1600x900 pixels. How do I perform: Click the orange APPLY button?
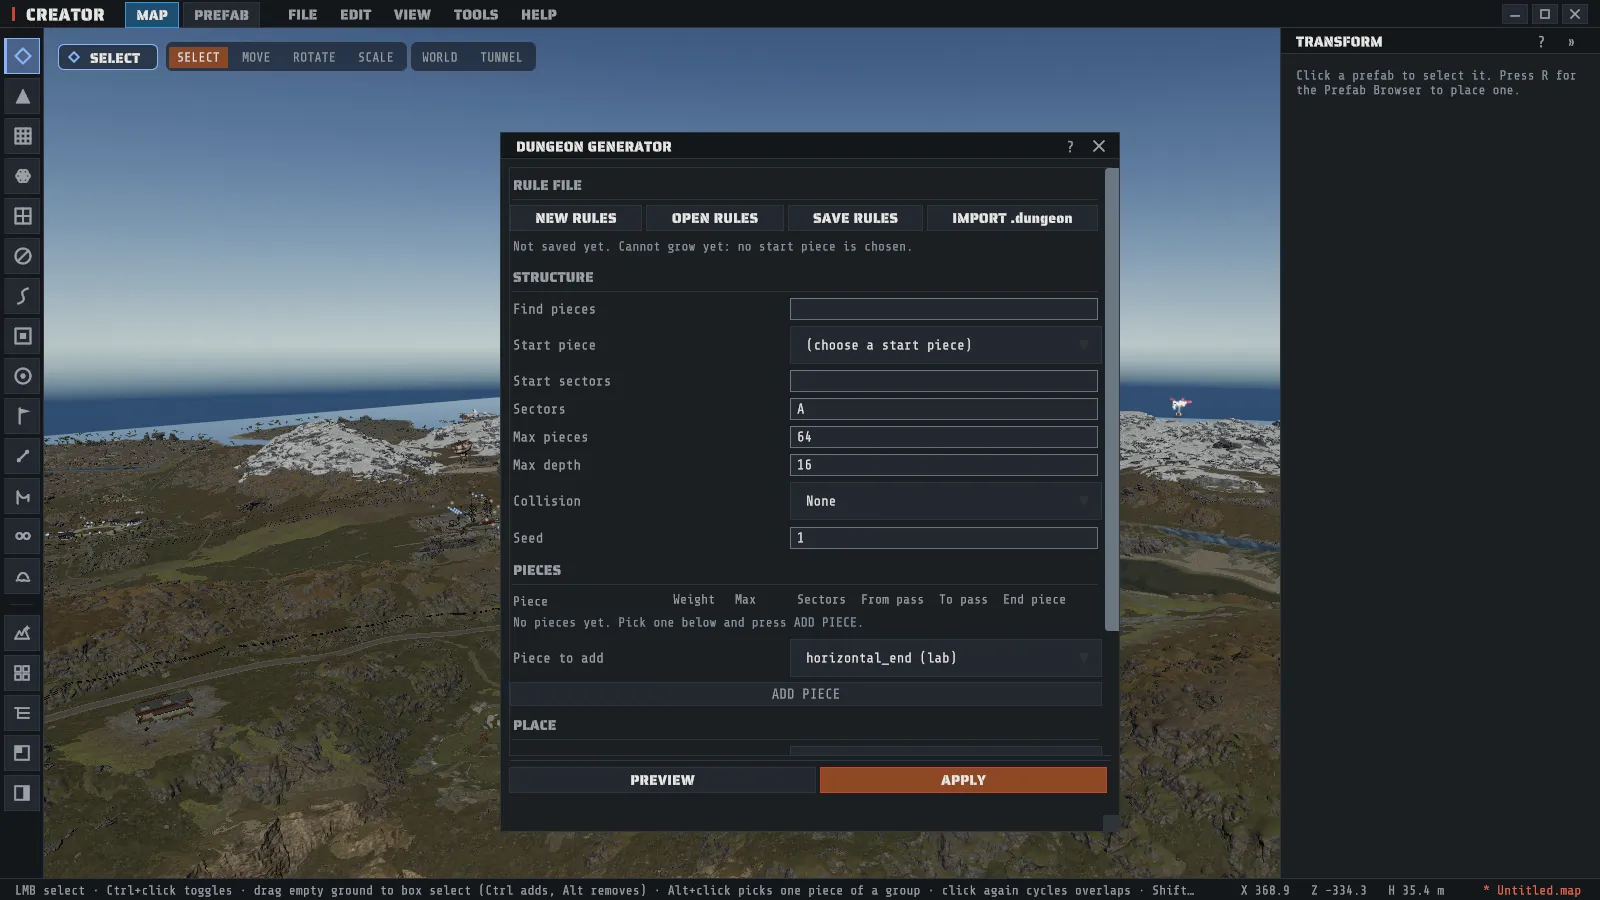pyautogui.click(x=963, y=780)
